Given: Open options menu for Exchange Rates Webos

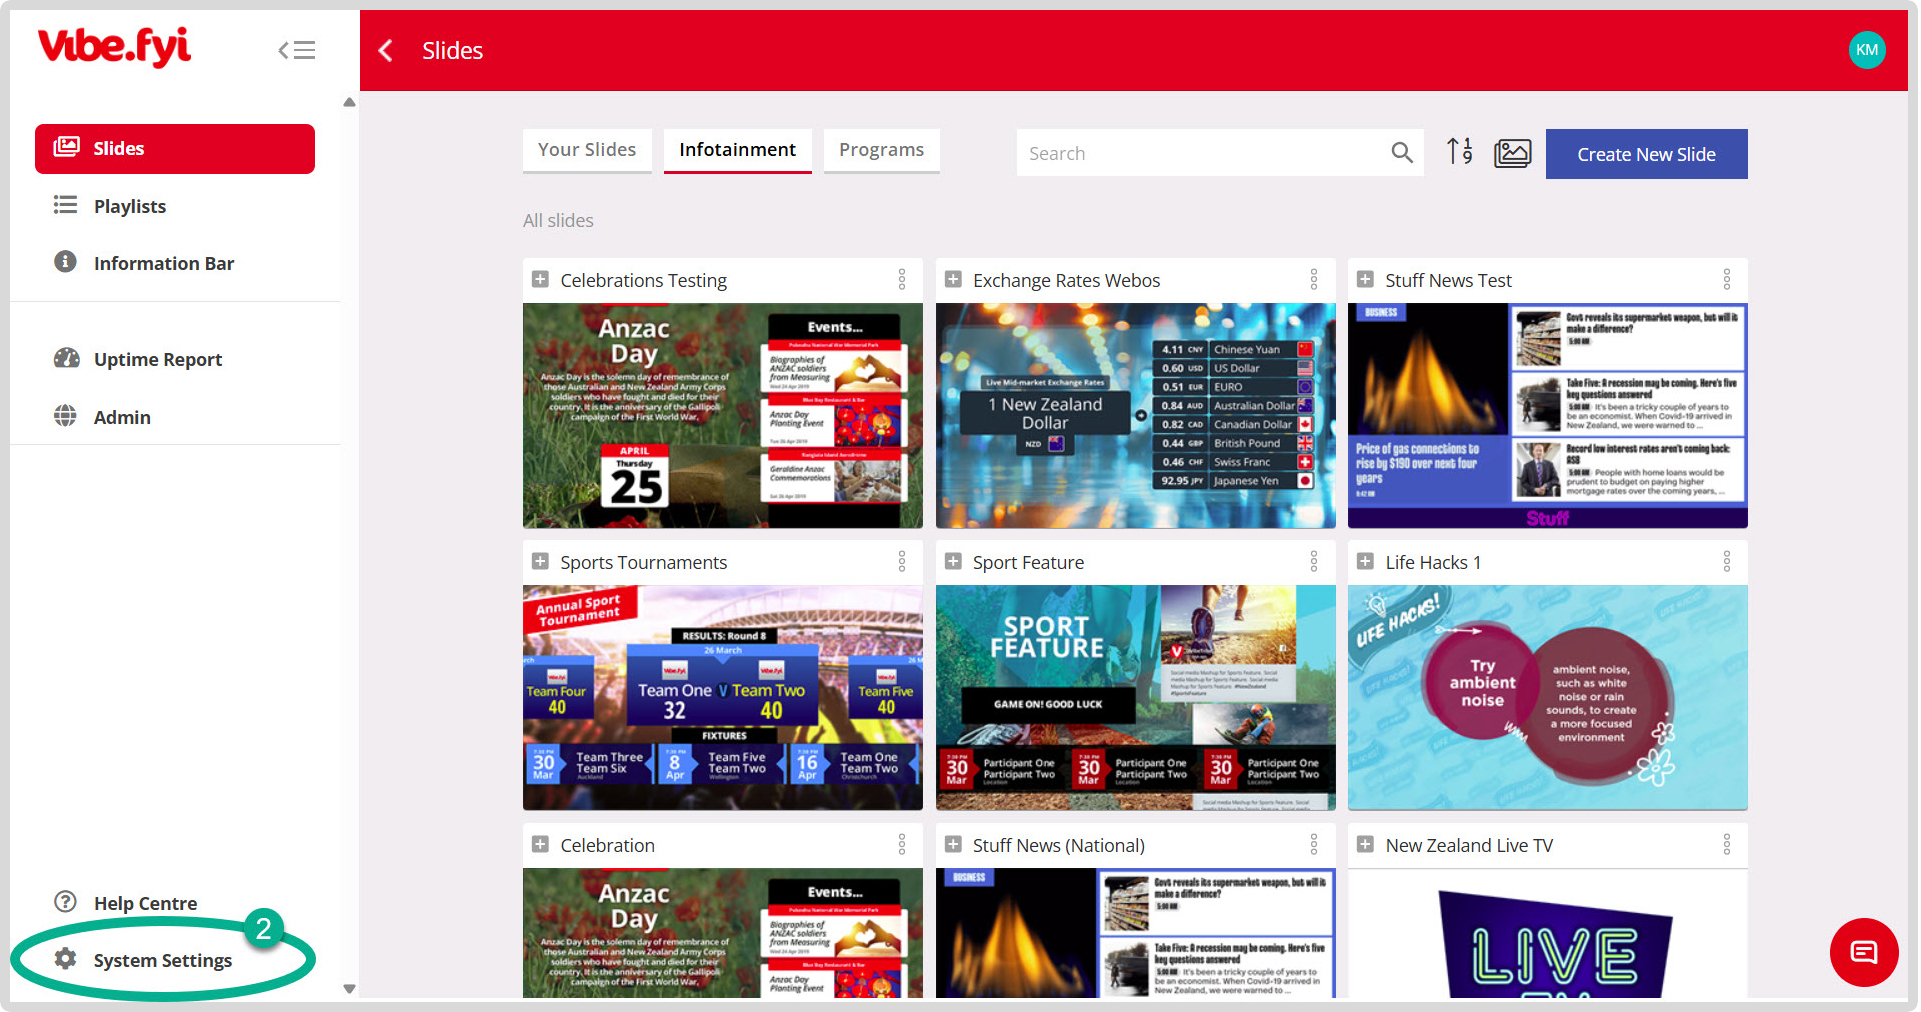Looking at the screenshot, I should [1314, 280].
